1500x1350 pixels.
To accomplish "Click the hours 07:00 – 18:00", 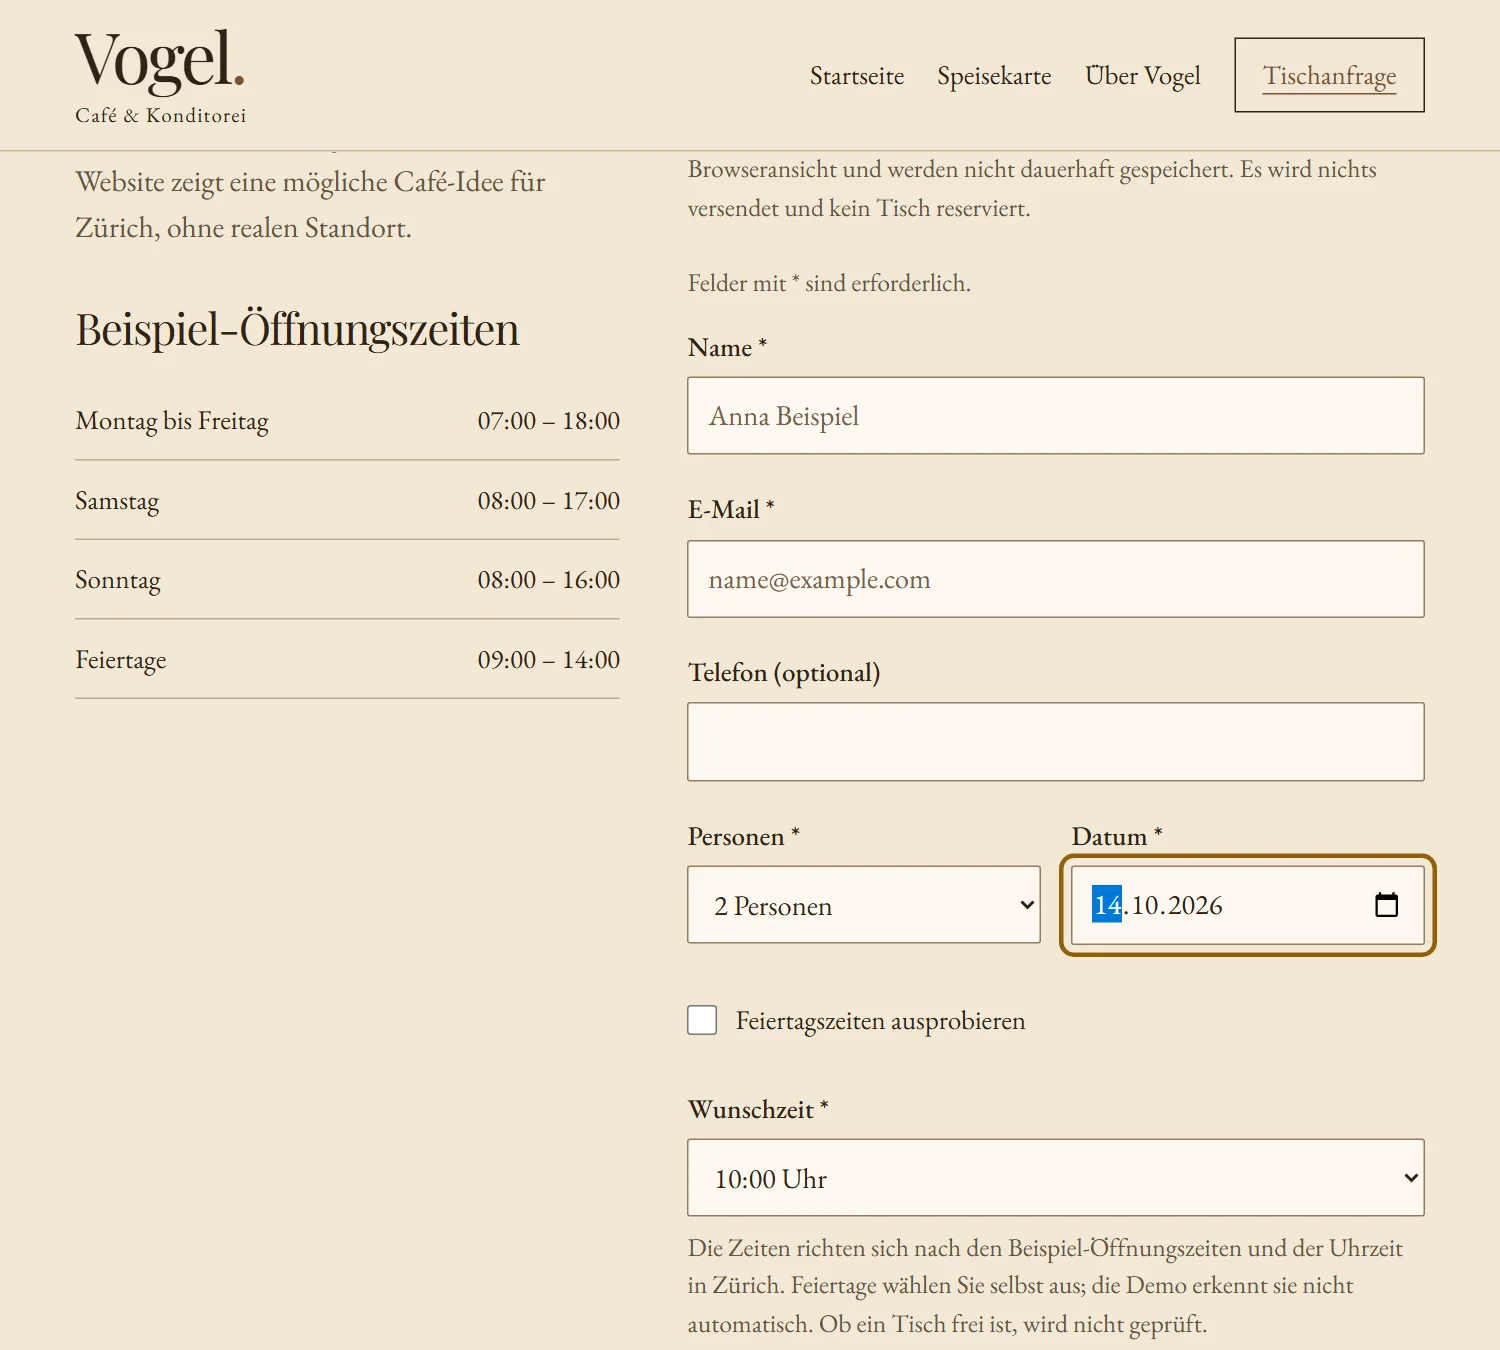I will [549, 421].
